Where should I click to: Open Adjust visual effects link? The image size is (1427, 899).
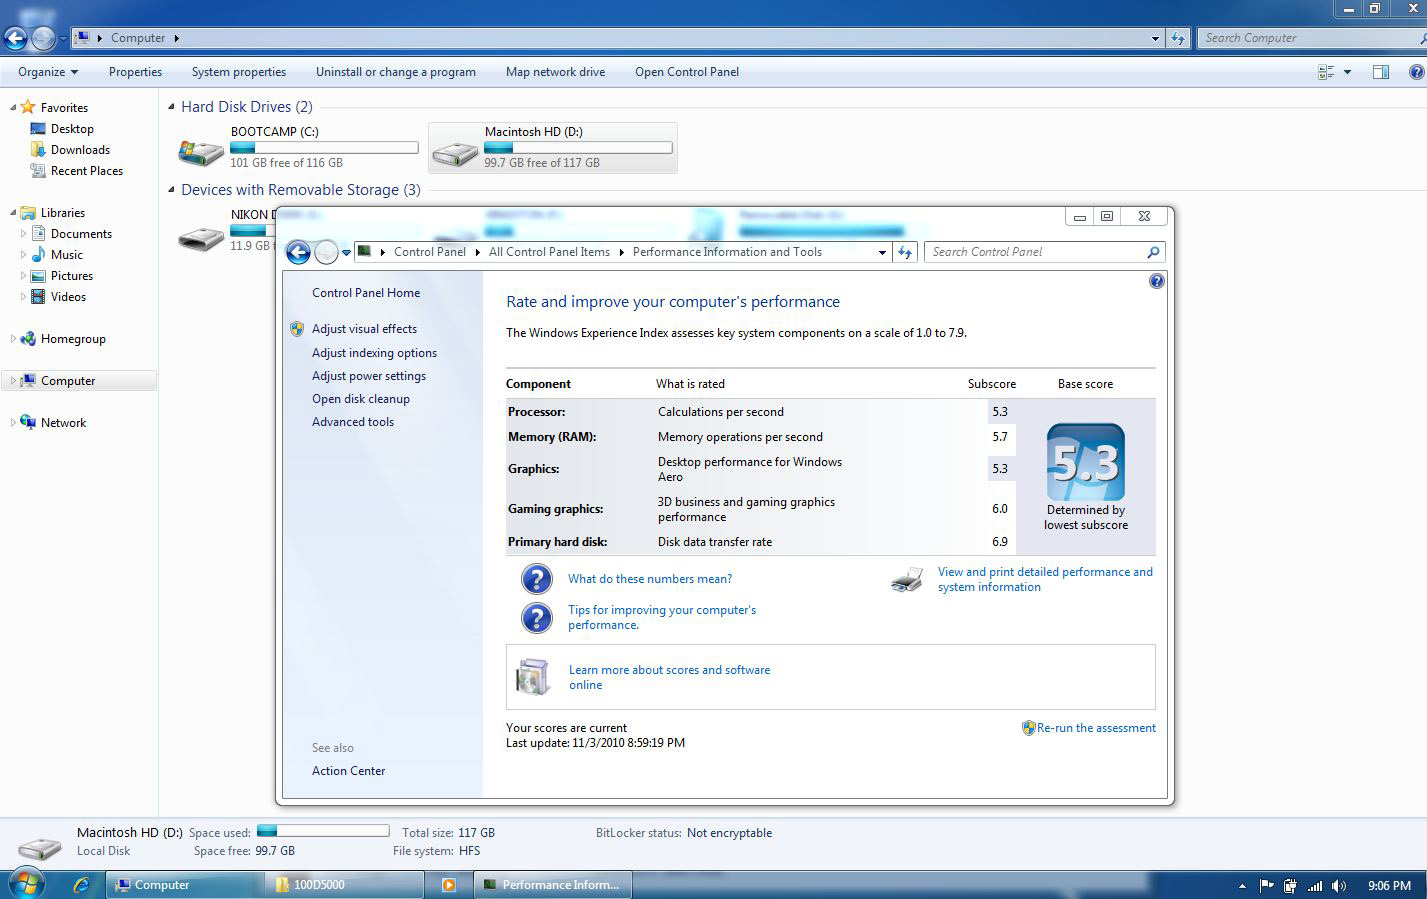(x=364, y=329)
